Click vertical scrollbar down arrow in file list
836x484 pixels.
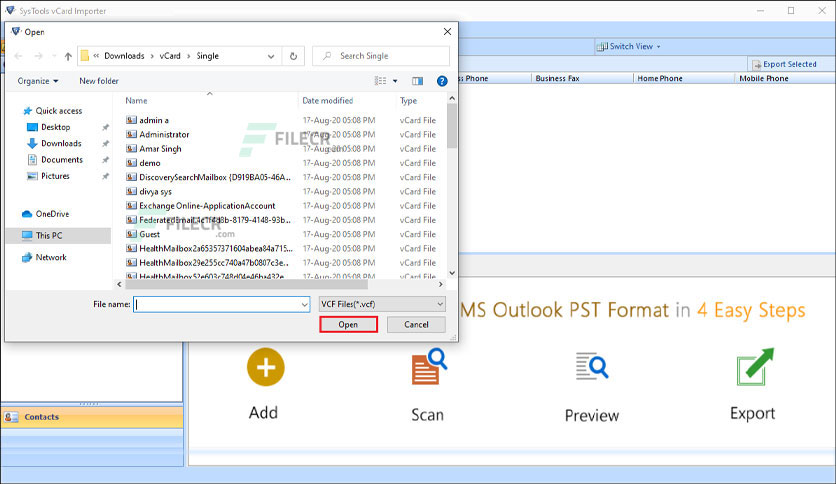[x=452, y=273]
